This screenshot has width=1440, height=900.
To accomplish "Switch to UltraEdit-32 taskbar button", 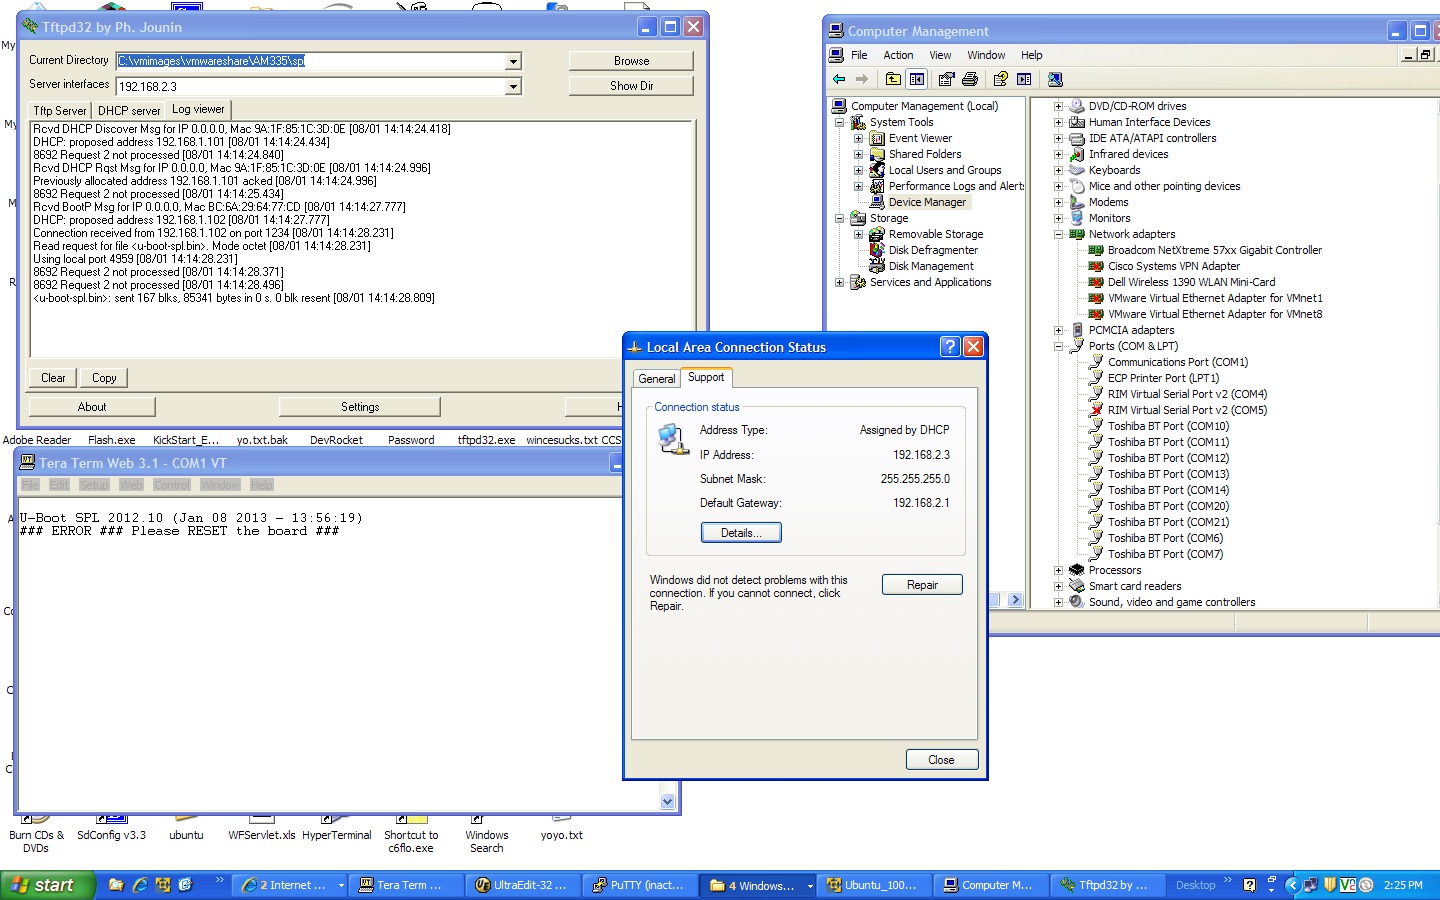I will coord(523,885).
